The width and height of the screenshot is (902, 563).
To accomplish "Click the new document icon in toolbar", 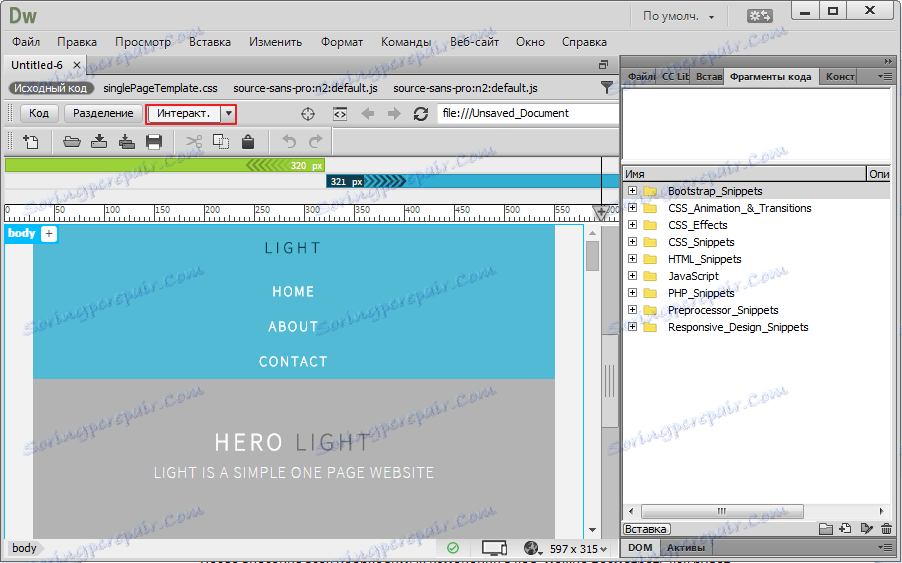I will click(x=30, y=141).
